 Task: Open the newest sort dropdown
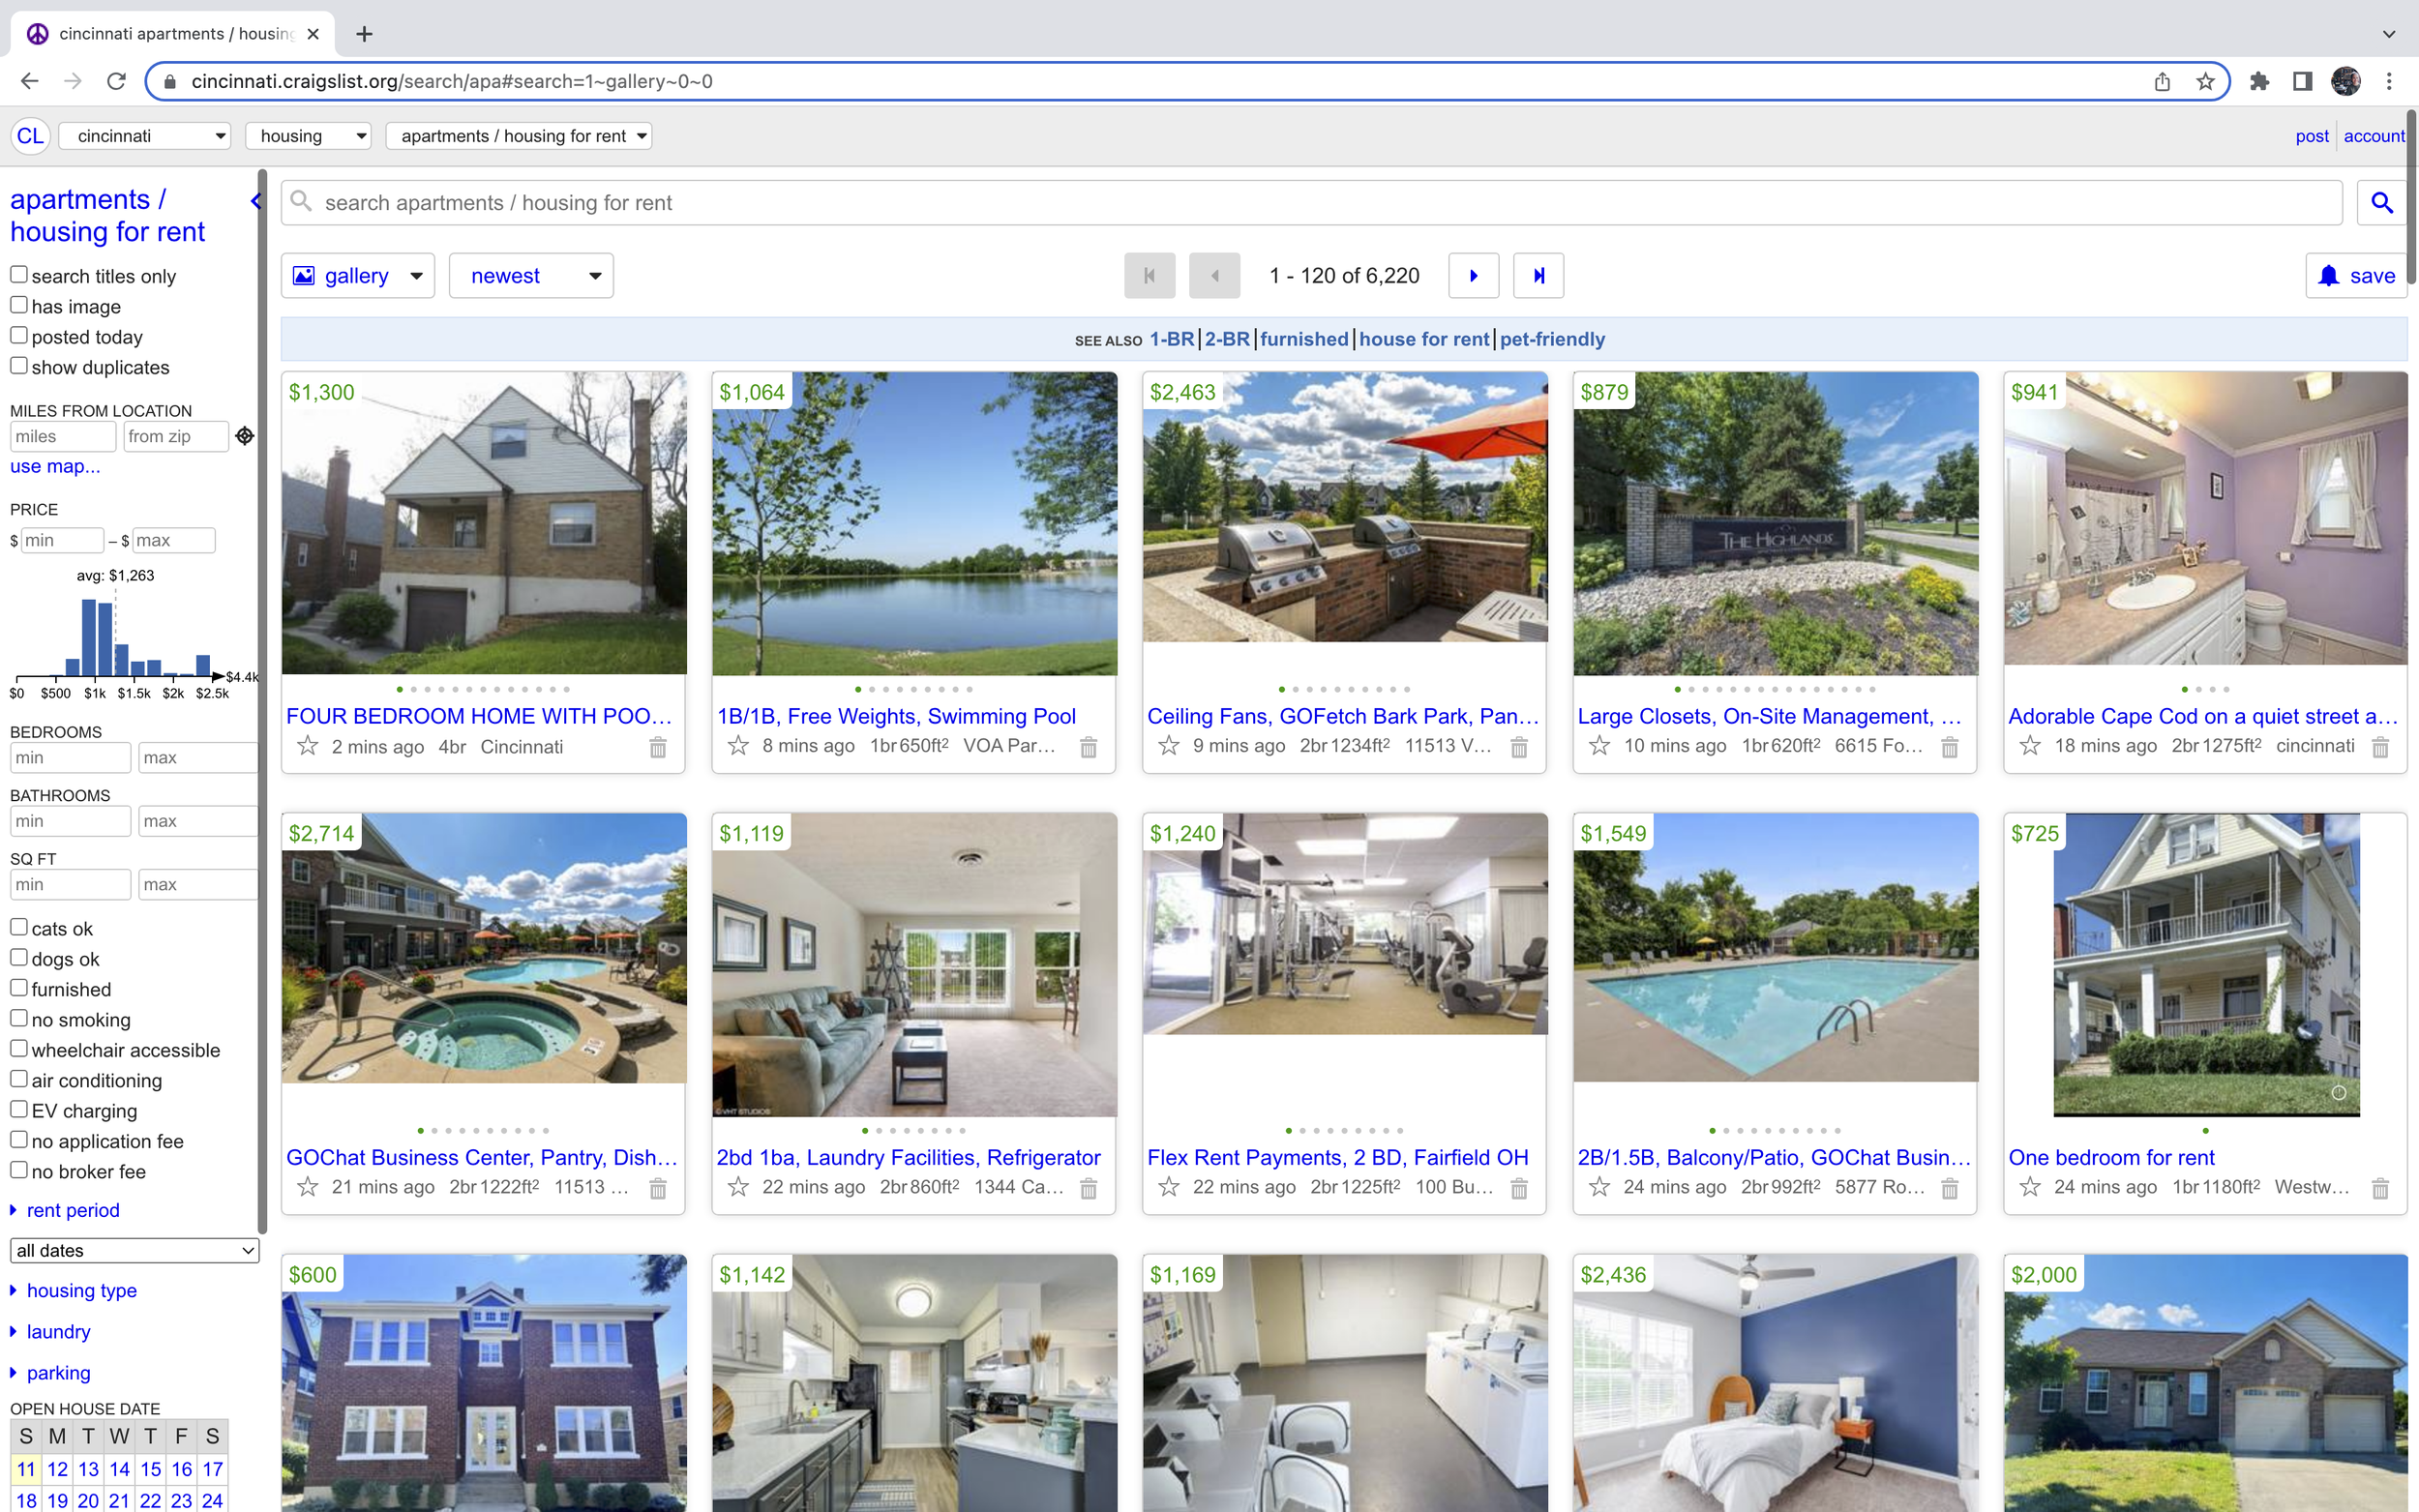(x=531, y=276)
